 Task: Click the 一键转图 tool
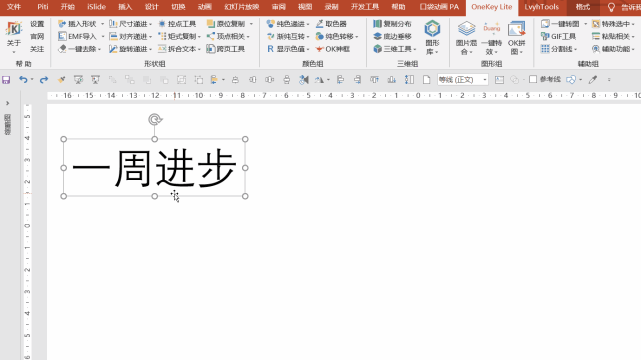click(560, 24)
